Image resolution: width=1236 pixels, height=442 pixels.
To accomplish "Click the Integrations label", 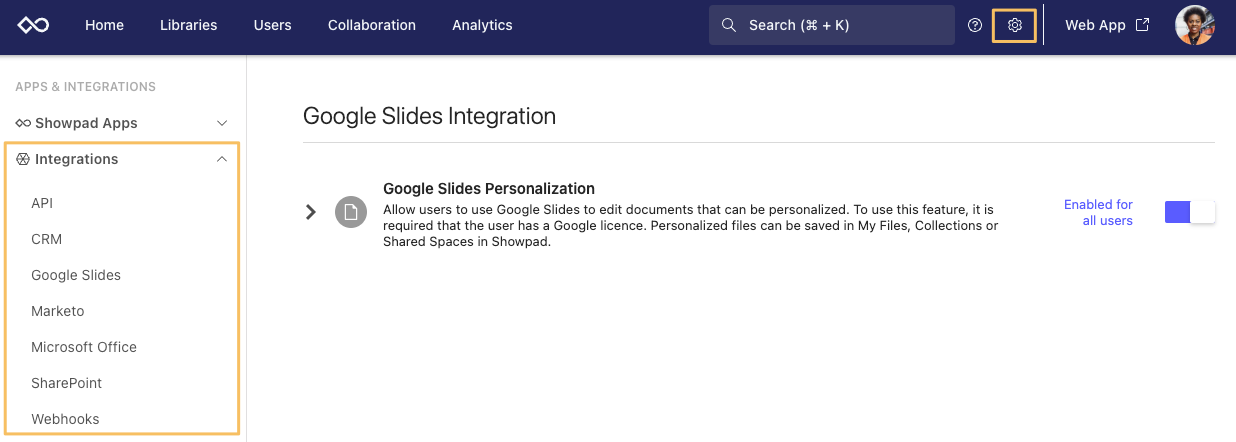I will [76, 159].
